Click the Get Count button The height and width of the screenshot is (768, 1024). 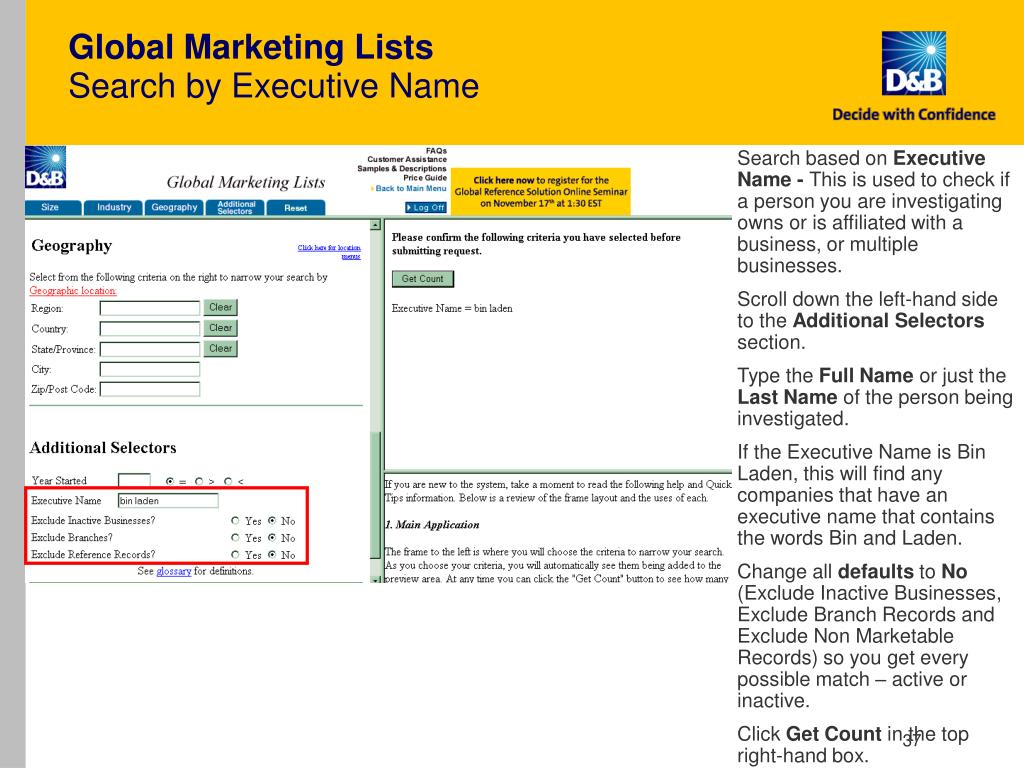(423, 279)
